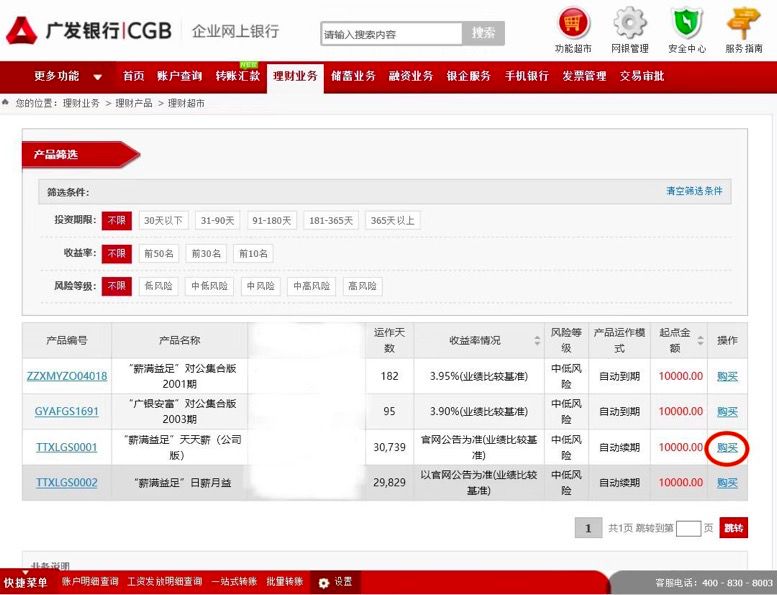Select the 前10名 yield rate filter

tap(253, 253)
